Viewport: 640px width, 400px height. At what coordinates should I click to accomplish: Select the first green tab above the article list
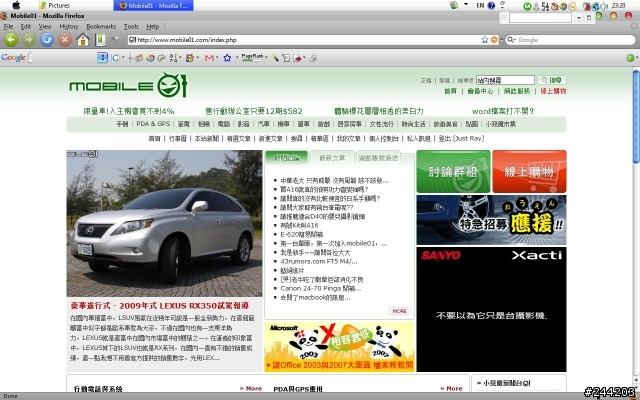[287, 158]
